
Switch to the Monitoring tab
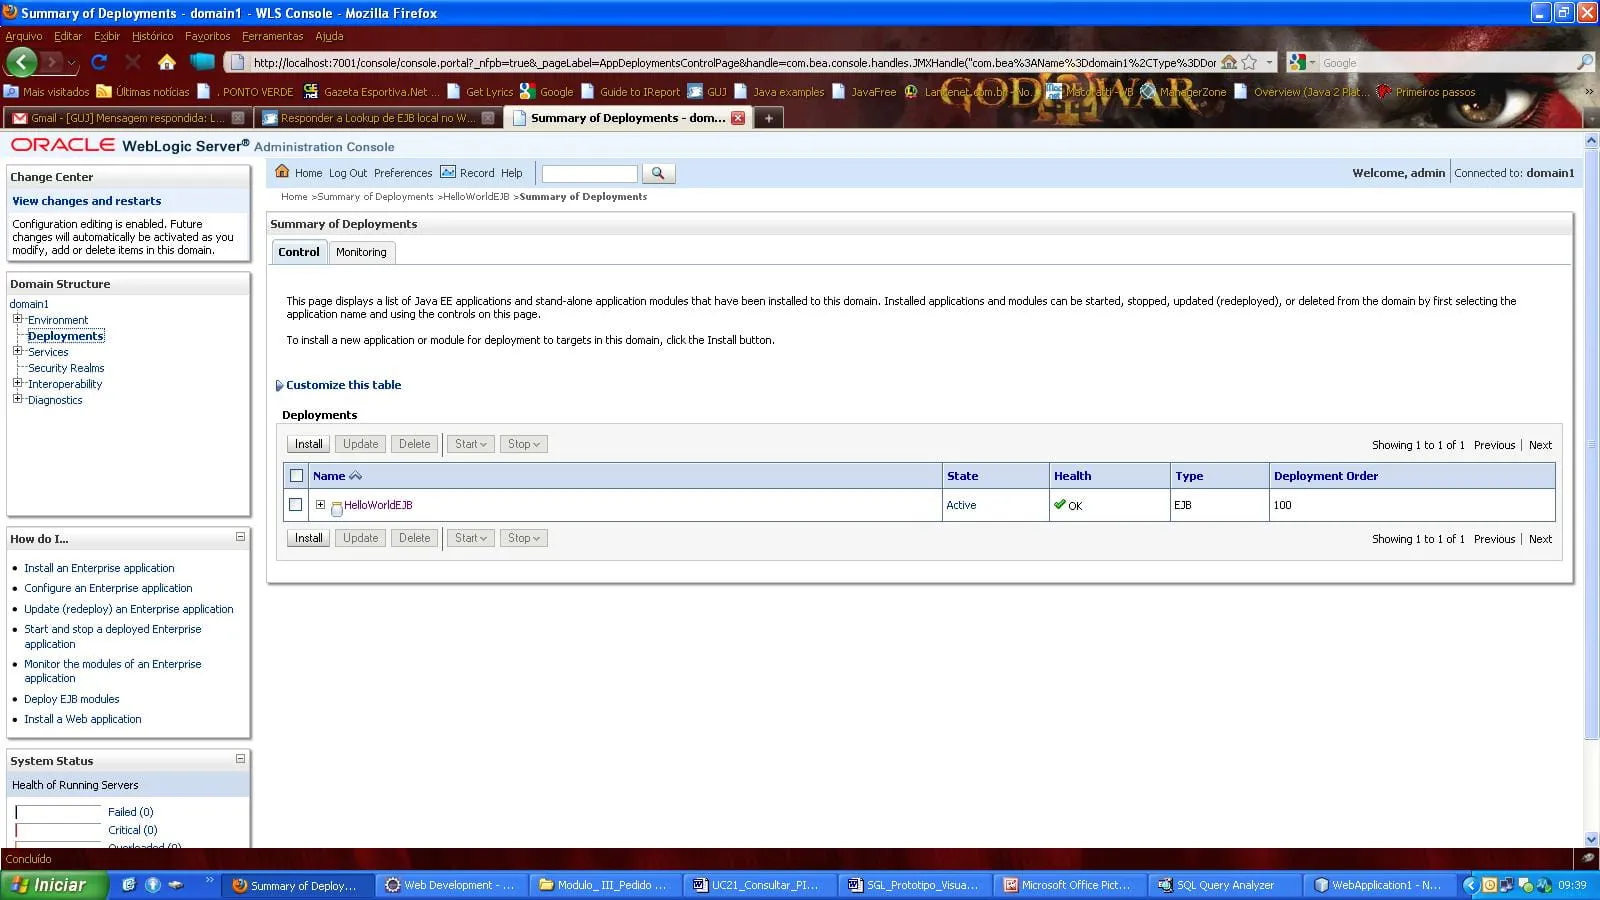click(361, 252)
